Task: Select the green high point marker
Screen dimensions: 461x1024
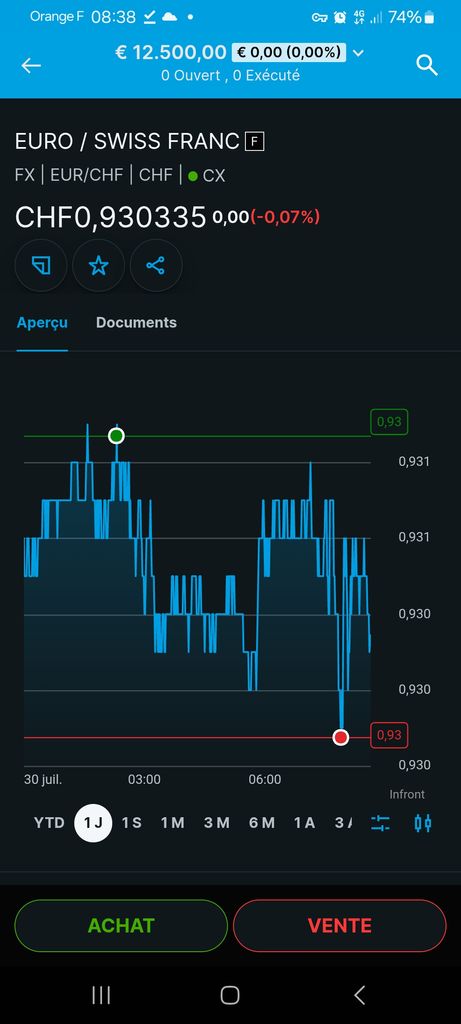Action: 116,436
